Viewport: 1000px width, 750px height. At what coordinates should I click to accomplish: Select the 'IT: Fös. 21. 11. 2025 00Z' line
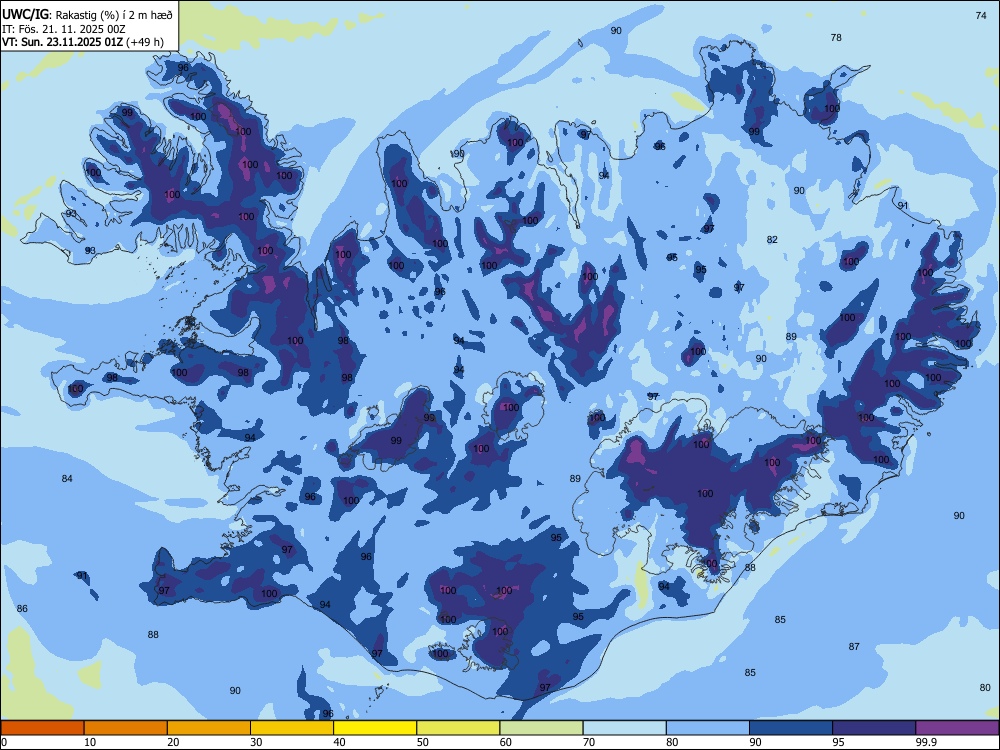[64, 29]
